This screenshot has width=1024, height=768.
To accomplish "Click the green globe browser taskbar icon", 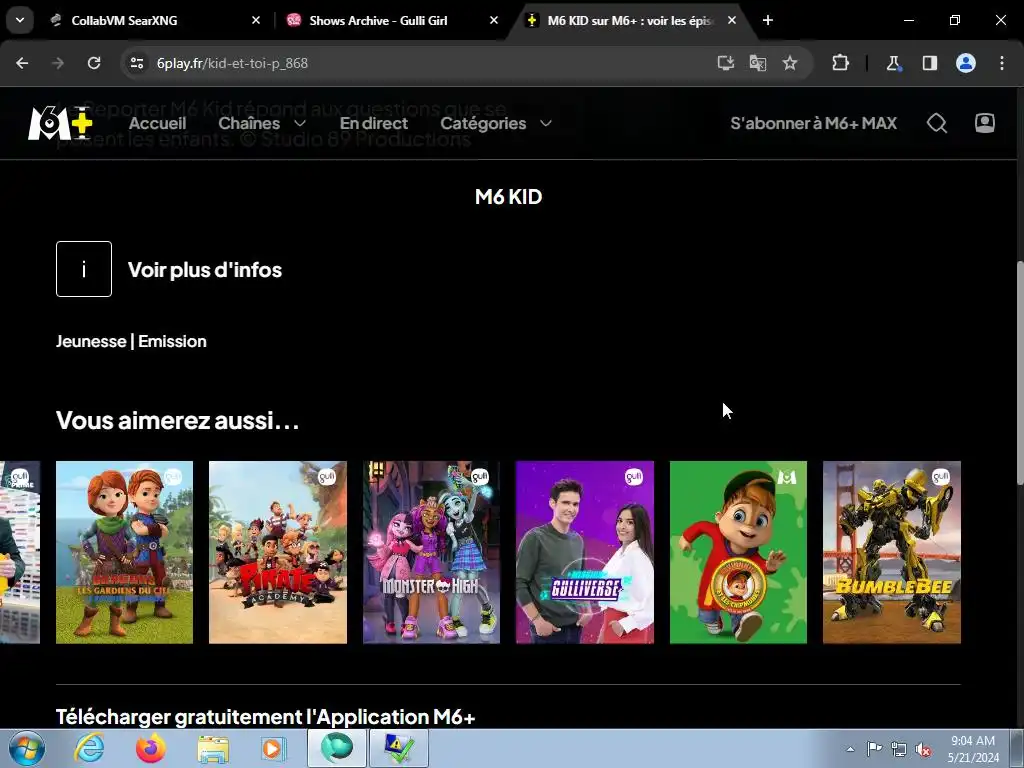I will 336,748.
